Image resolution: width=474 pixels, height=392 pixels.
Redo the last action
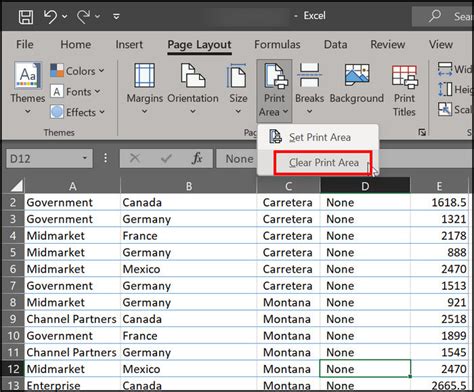pos(83,16)
